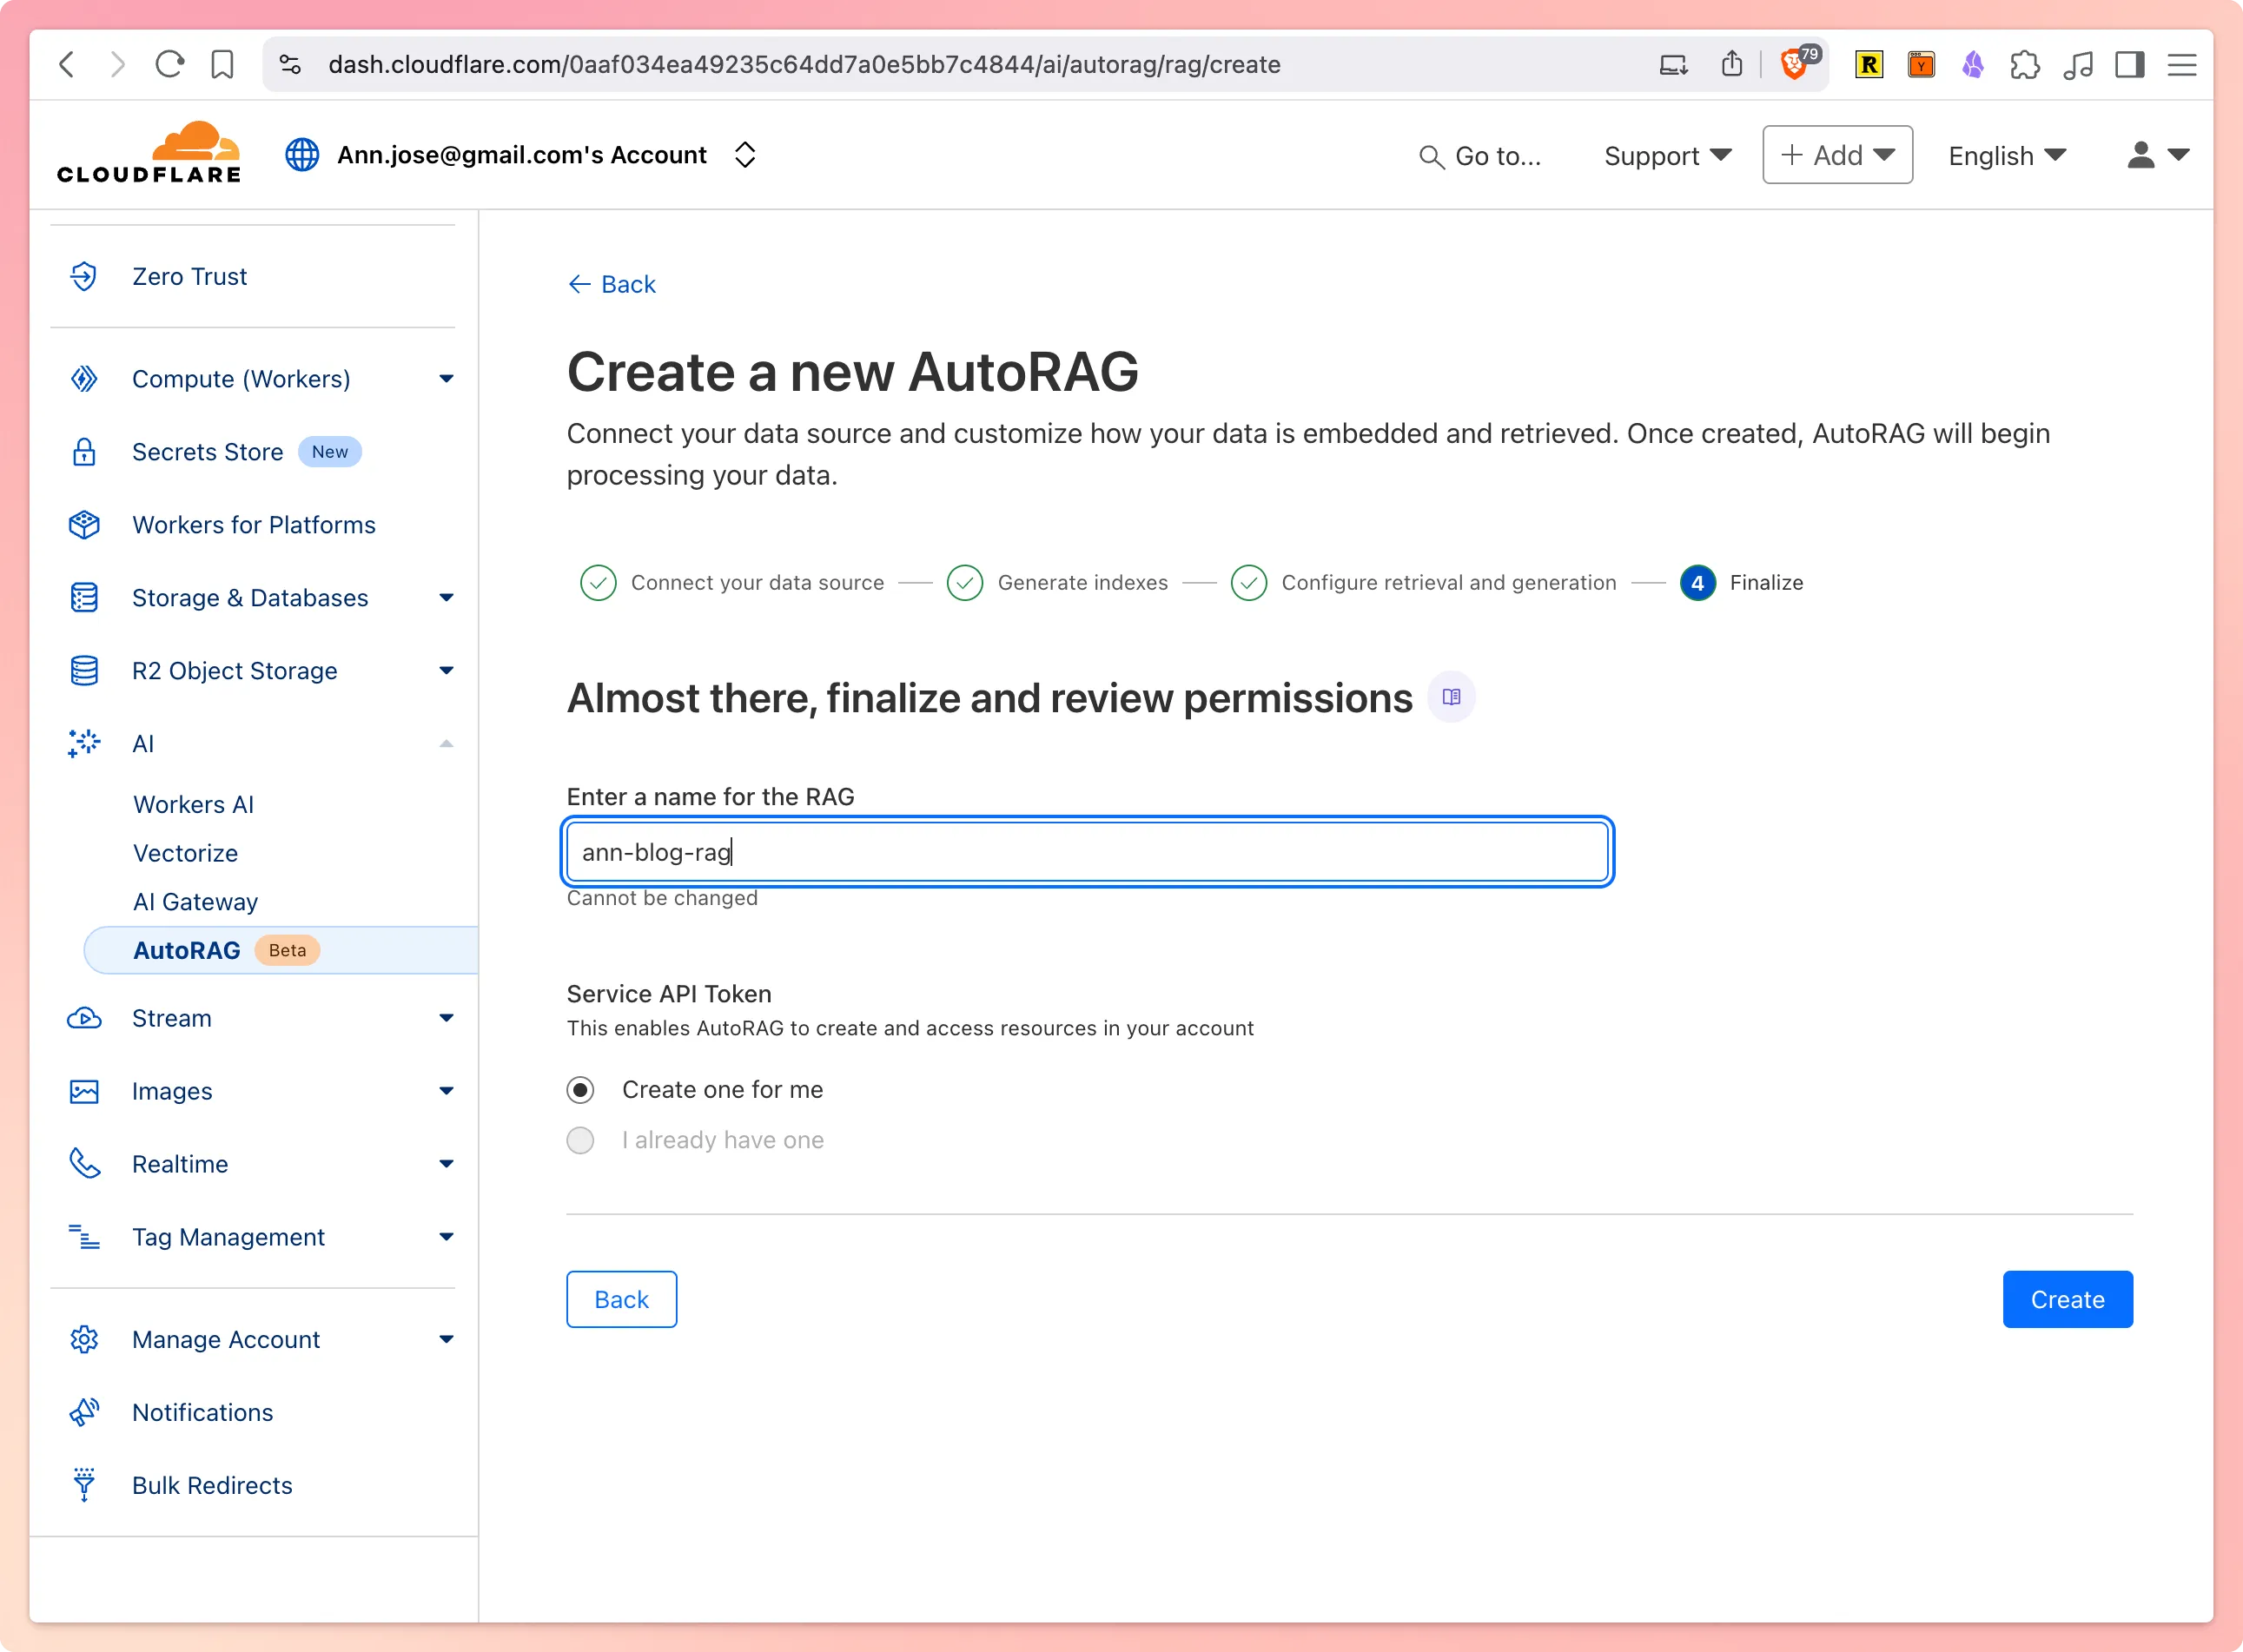Select the 'I already have one' radio

point(580,1141)
